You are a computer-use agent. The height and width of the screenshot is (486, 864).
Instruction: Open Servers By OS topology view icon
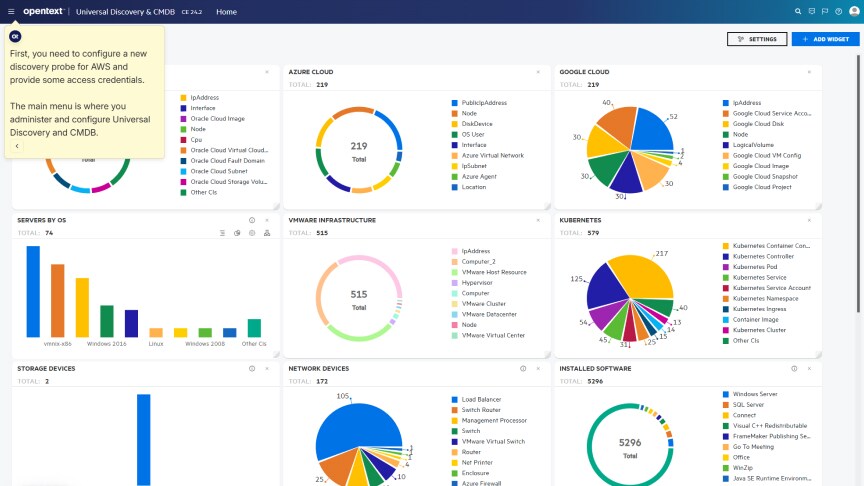267,233
